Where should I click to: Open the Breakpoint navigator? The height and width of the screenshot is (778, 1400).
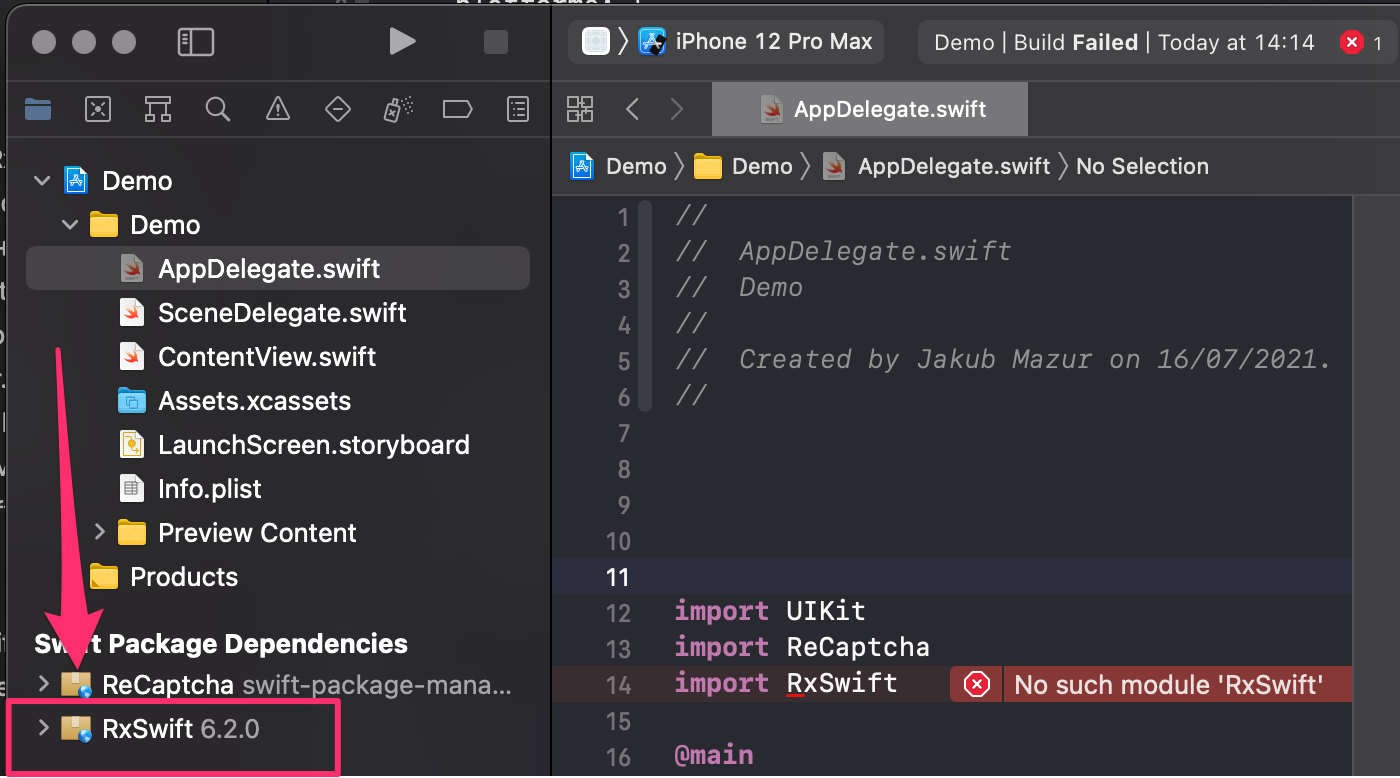click(x=457, y=109)
